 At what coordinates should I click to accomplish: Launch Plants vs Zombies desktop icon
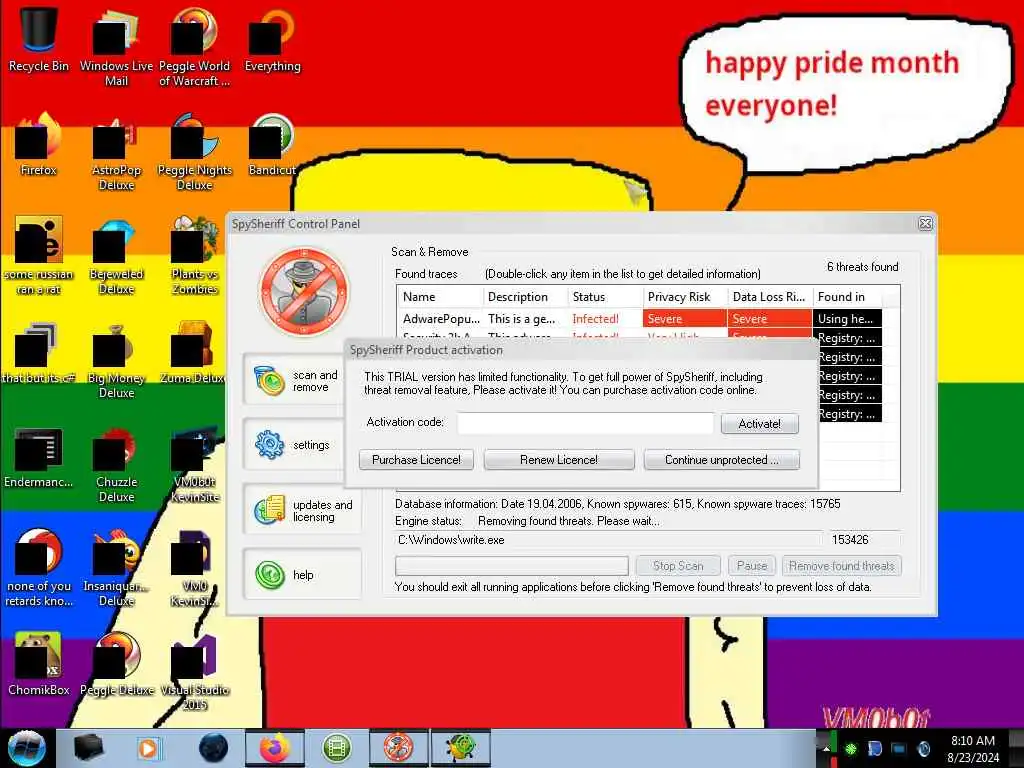click(x=195, y=255)
